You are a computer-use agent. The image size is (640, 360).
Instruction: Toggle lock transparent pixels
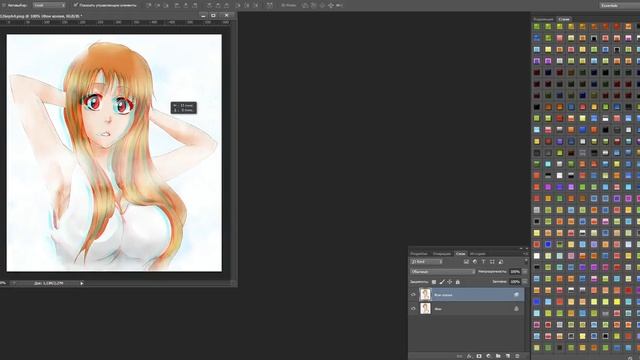tap(434, 282)
